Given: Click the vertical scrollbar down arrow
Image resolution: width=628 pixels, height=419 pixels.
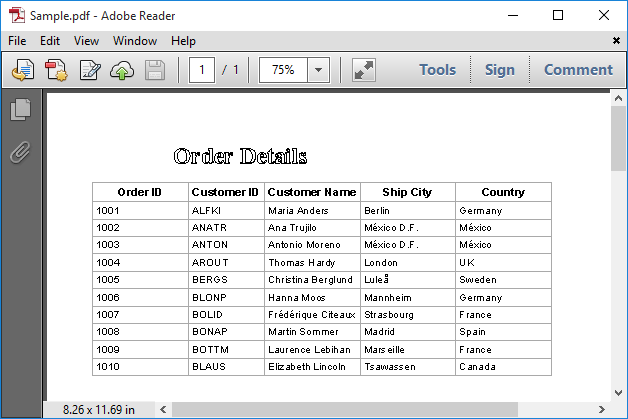Looking at the screenshot, I should [x=618, y=393].
